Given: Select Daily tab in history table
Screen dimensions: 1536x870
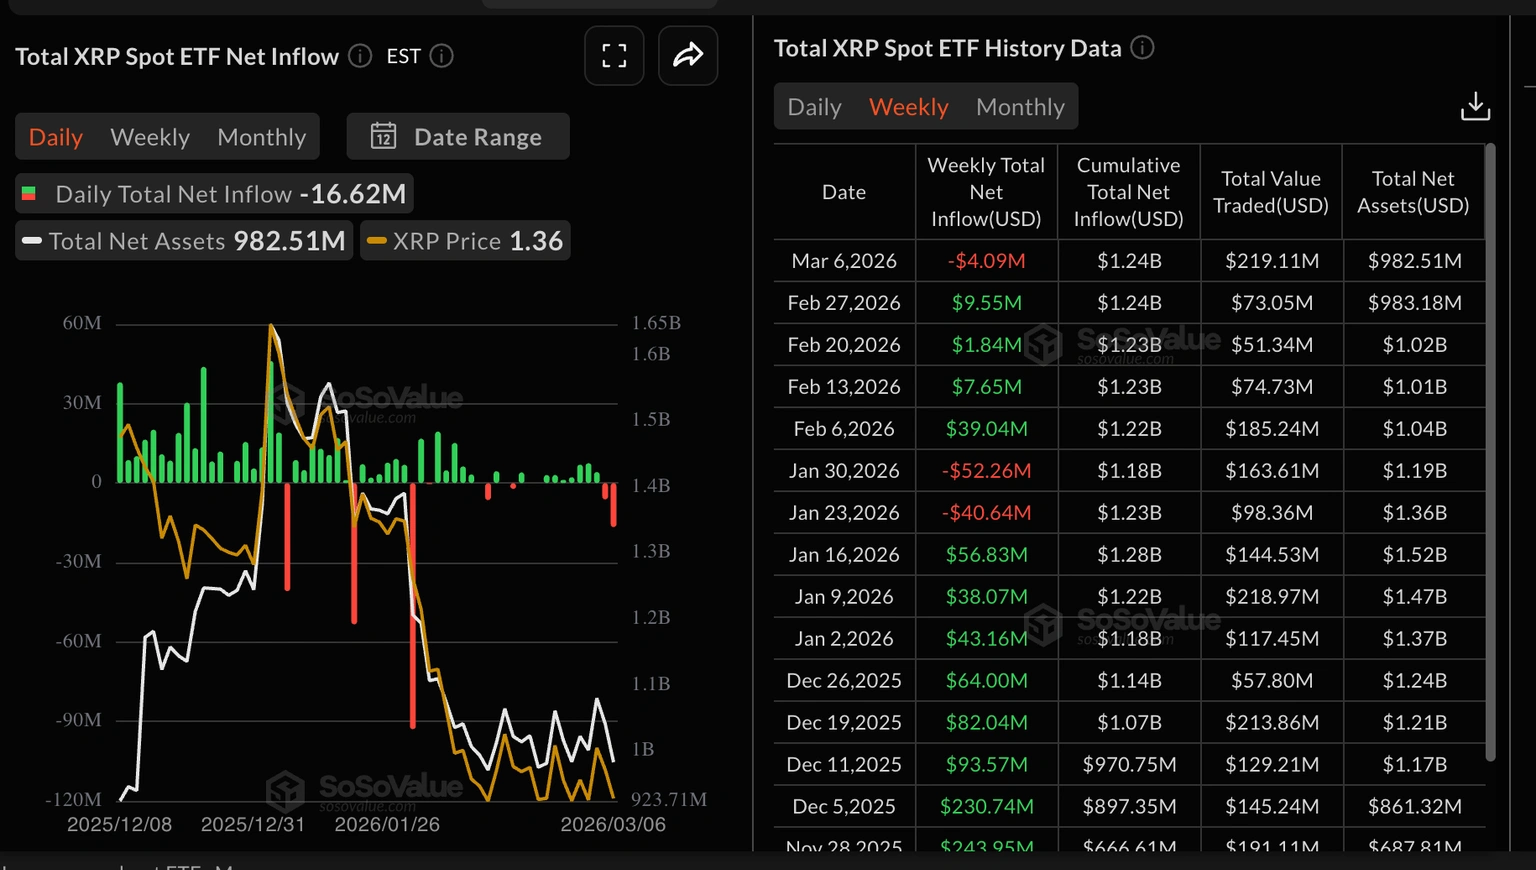Looking at the screenshot, I should click(x=814, y=107).
